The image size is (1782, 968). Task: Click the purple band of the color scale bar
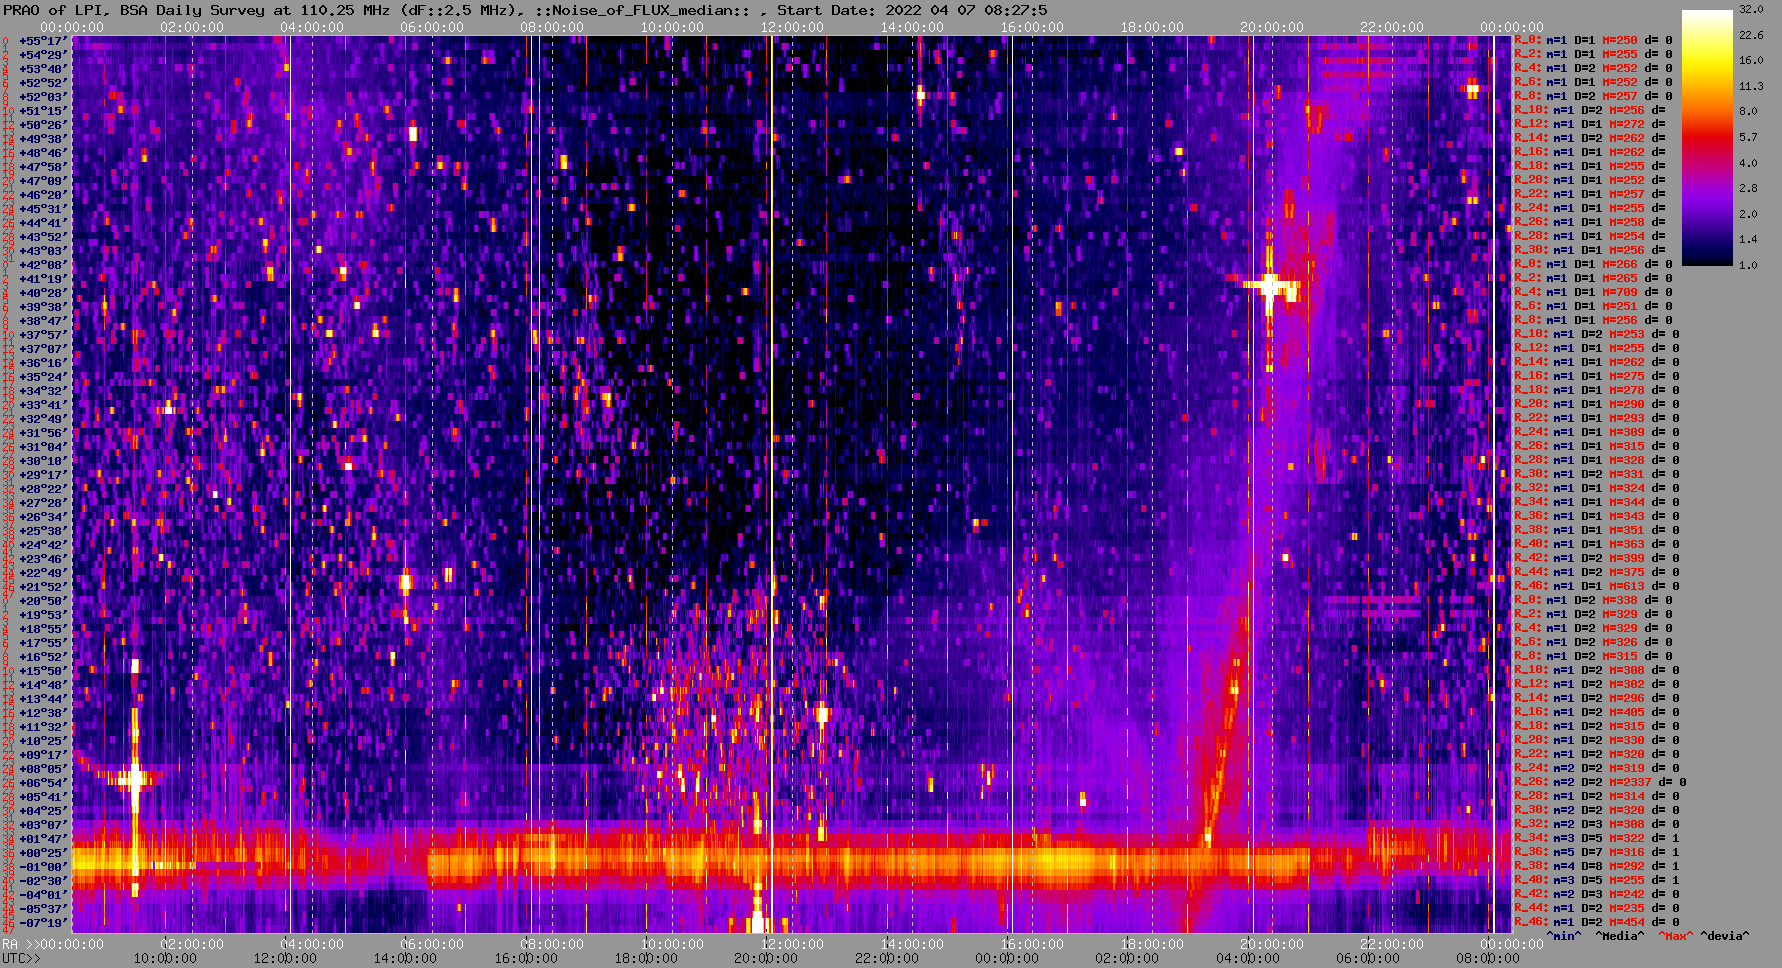pyautogui.click(x=1707, y=195)
